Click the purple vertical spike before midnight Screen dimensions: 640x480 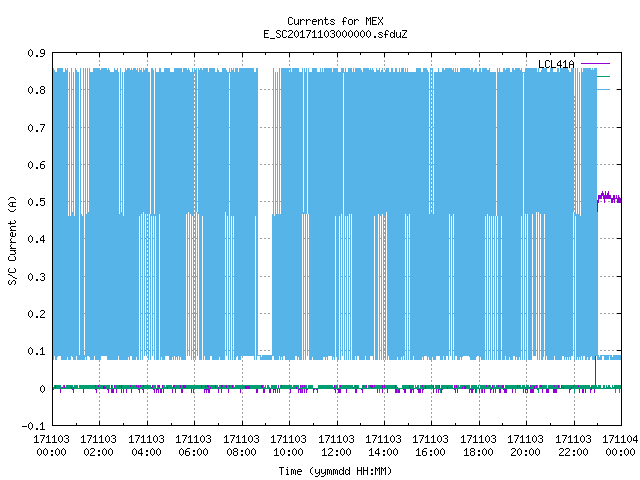pyautogui.click(x=596, y=371)
